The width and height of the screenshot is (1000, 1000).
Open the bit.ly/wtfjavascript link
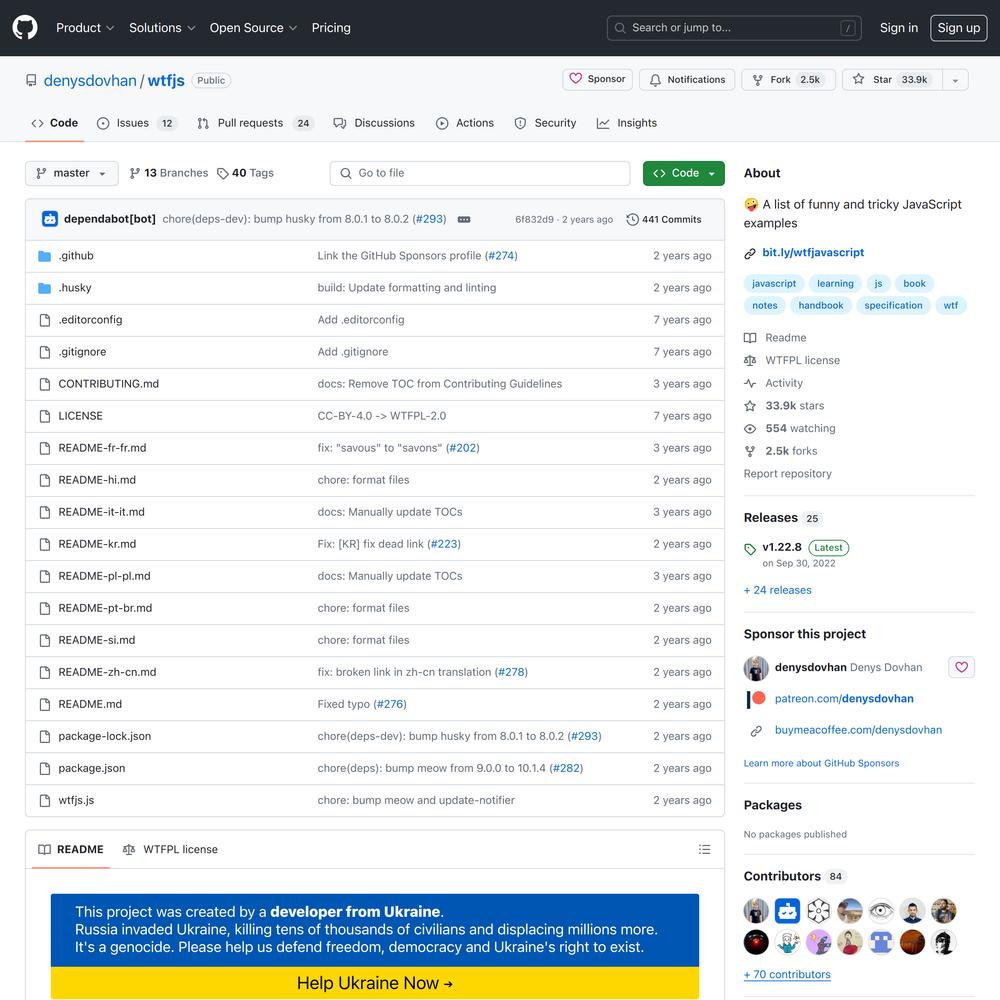click(x=813, y=253)
